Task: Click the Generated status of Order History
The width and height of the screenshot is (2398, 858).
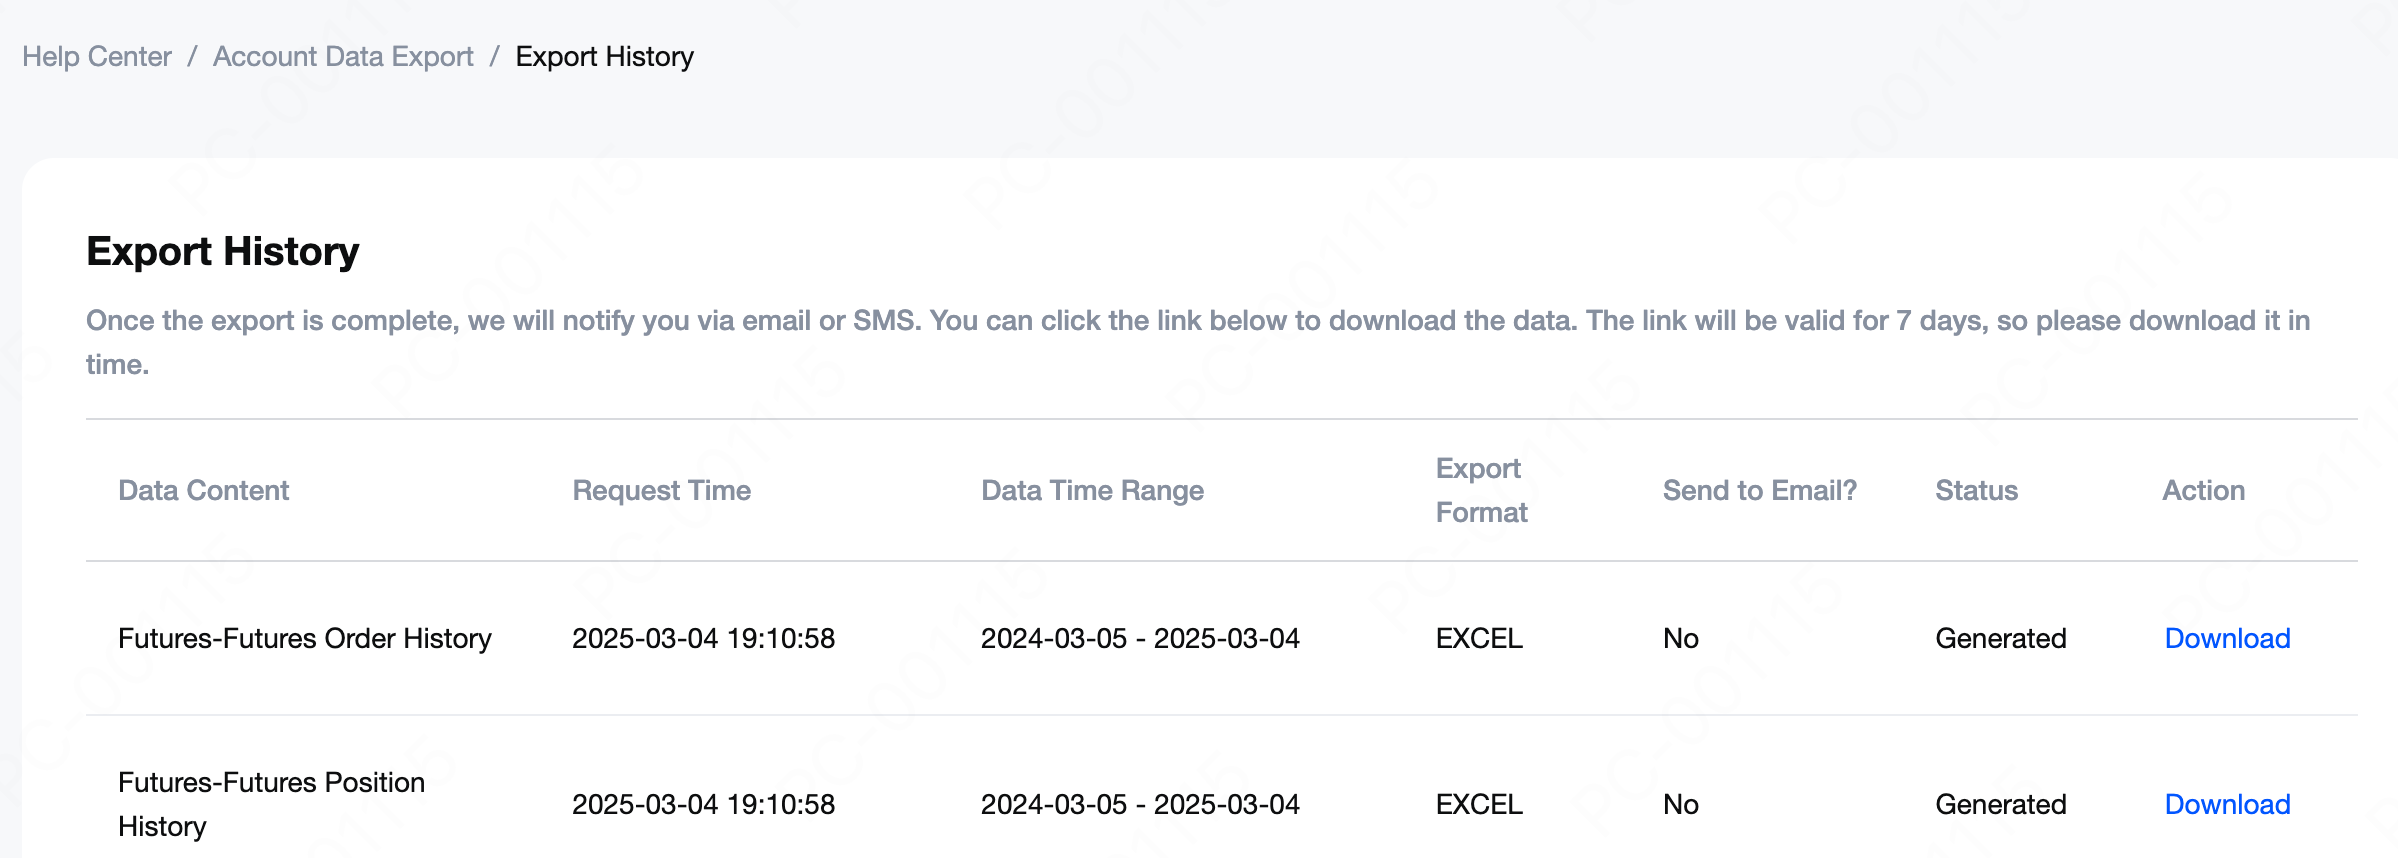Action: pyautogui.click(x=2000, y=638)
